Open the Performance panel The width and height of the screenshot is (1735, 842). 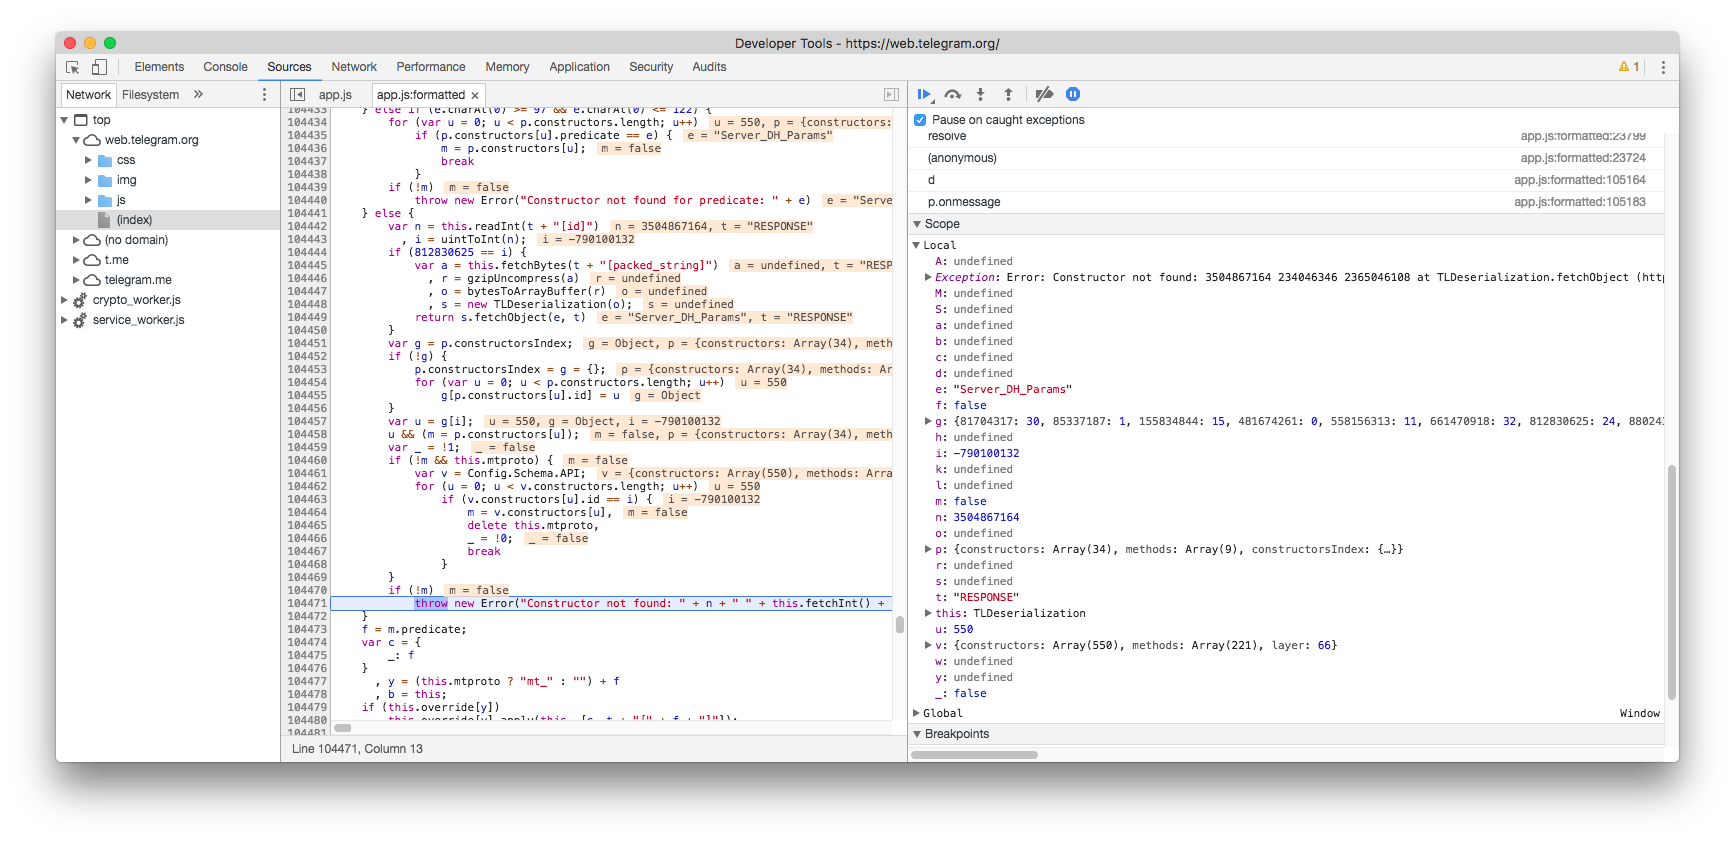431,67
